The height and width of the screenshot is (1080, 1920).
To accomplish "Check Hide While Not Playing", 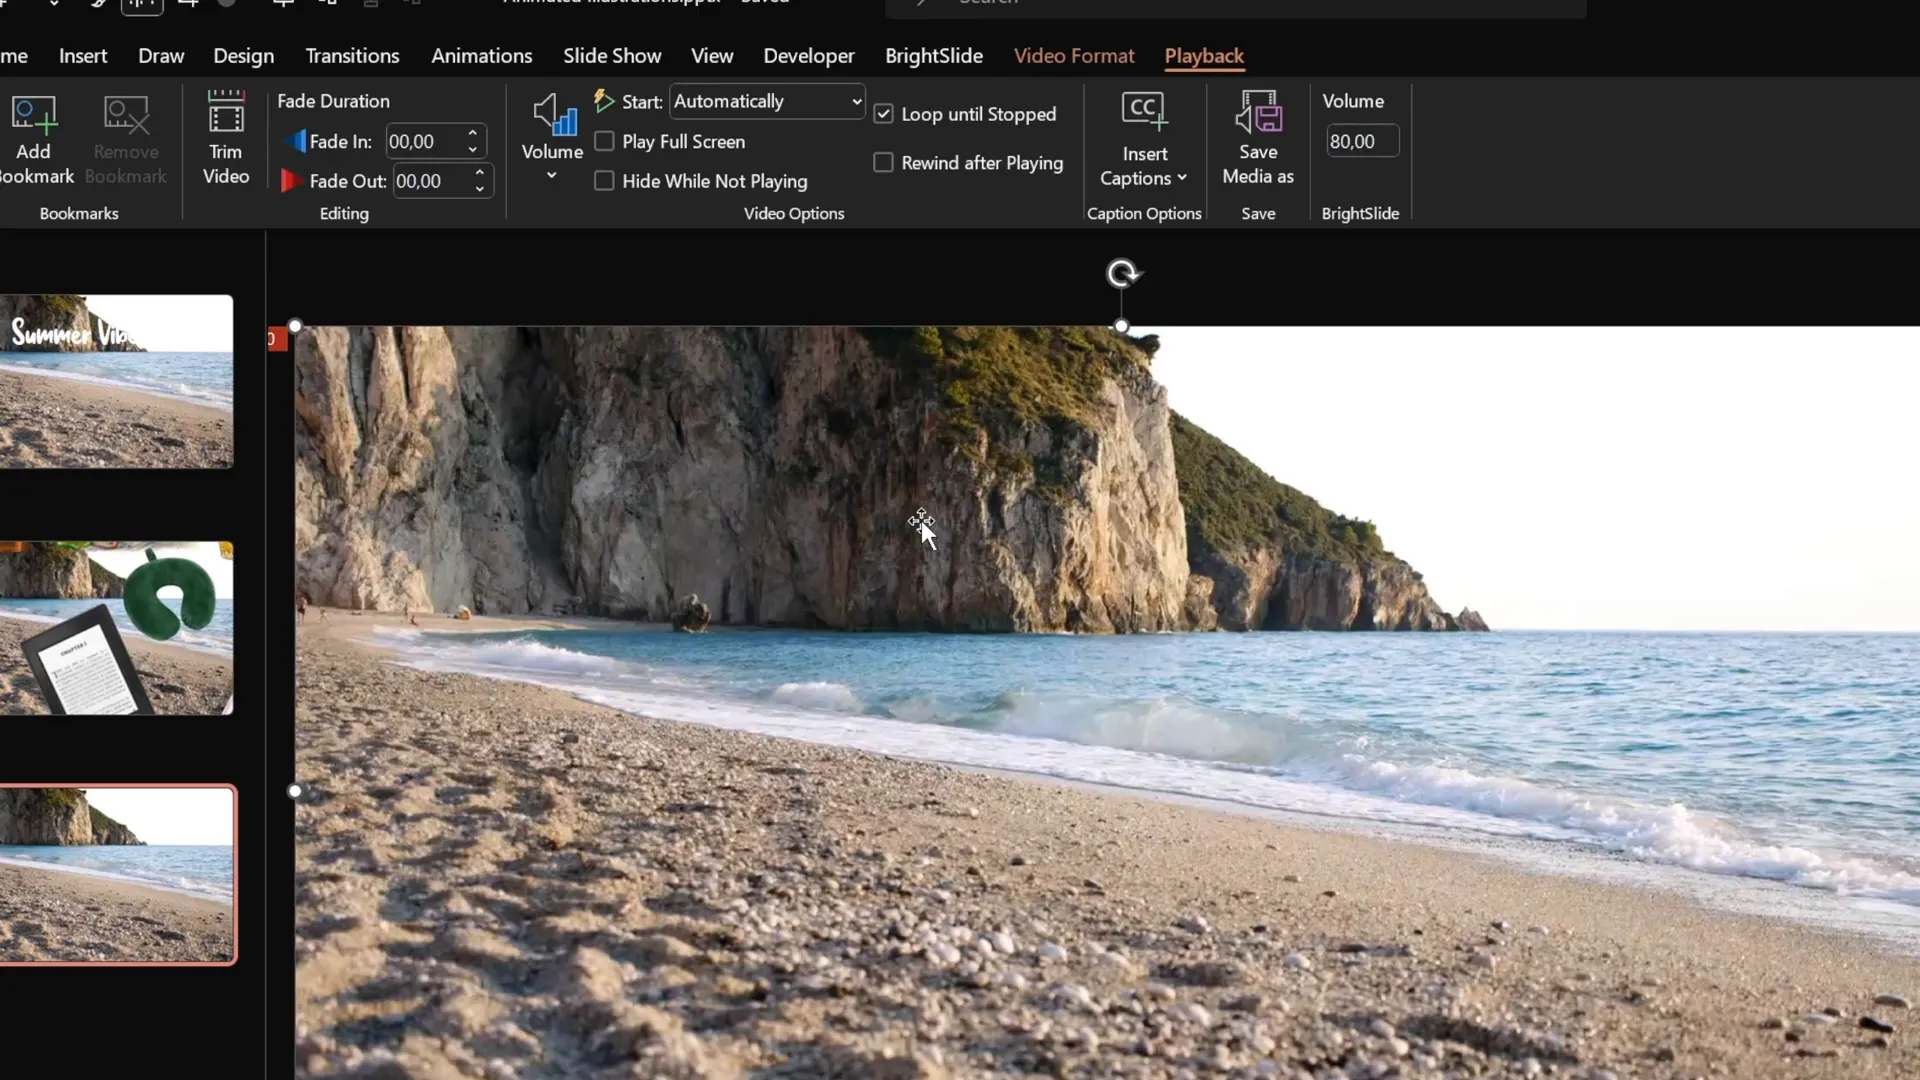I will pos(604,181).
